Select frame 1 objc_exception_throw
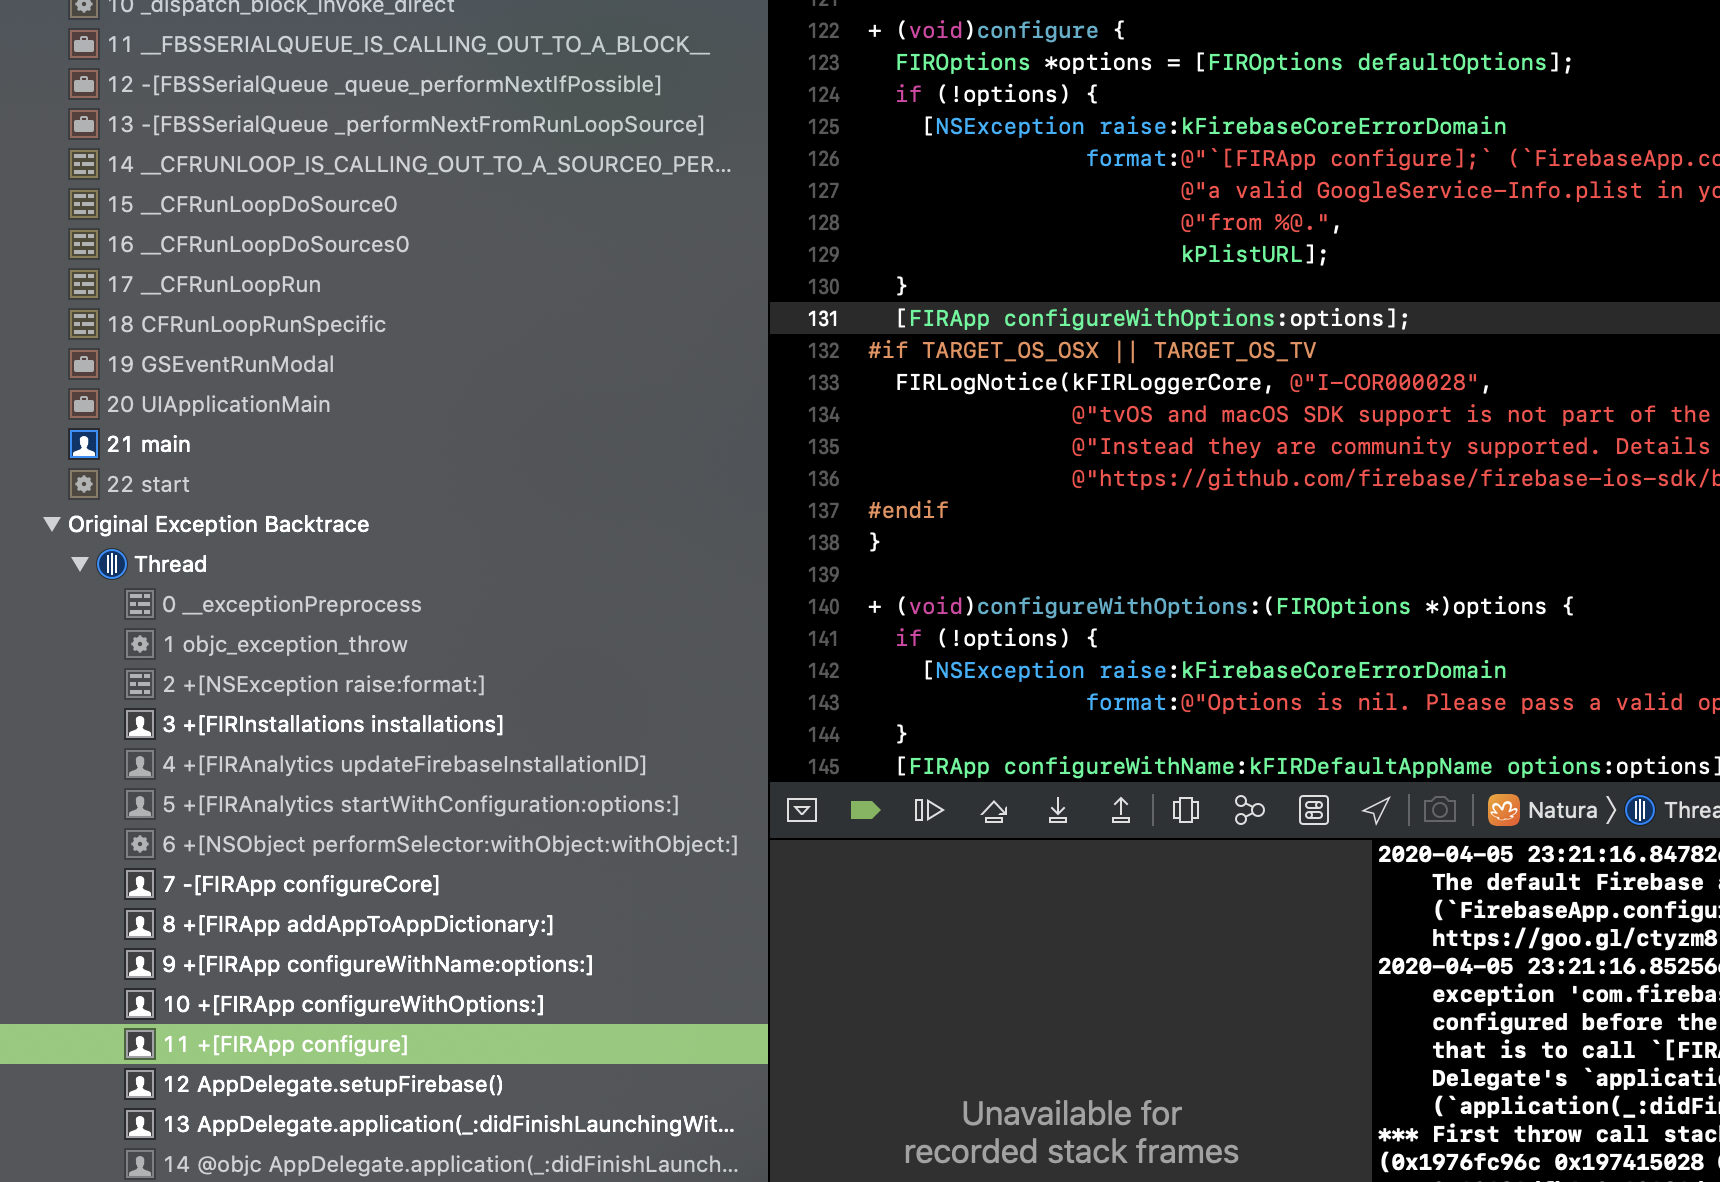 click(x=384, y=644)
